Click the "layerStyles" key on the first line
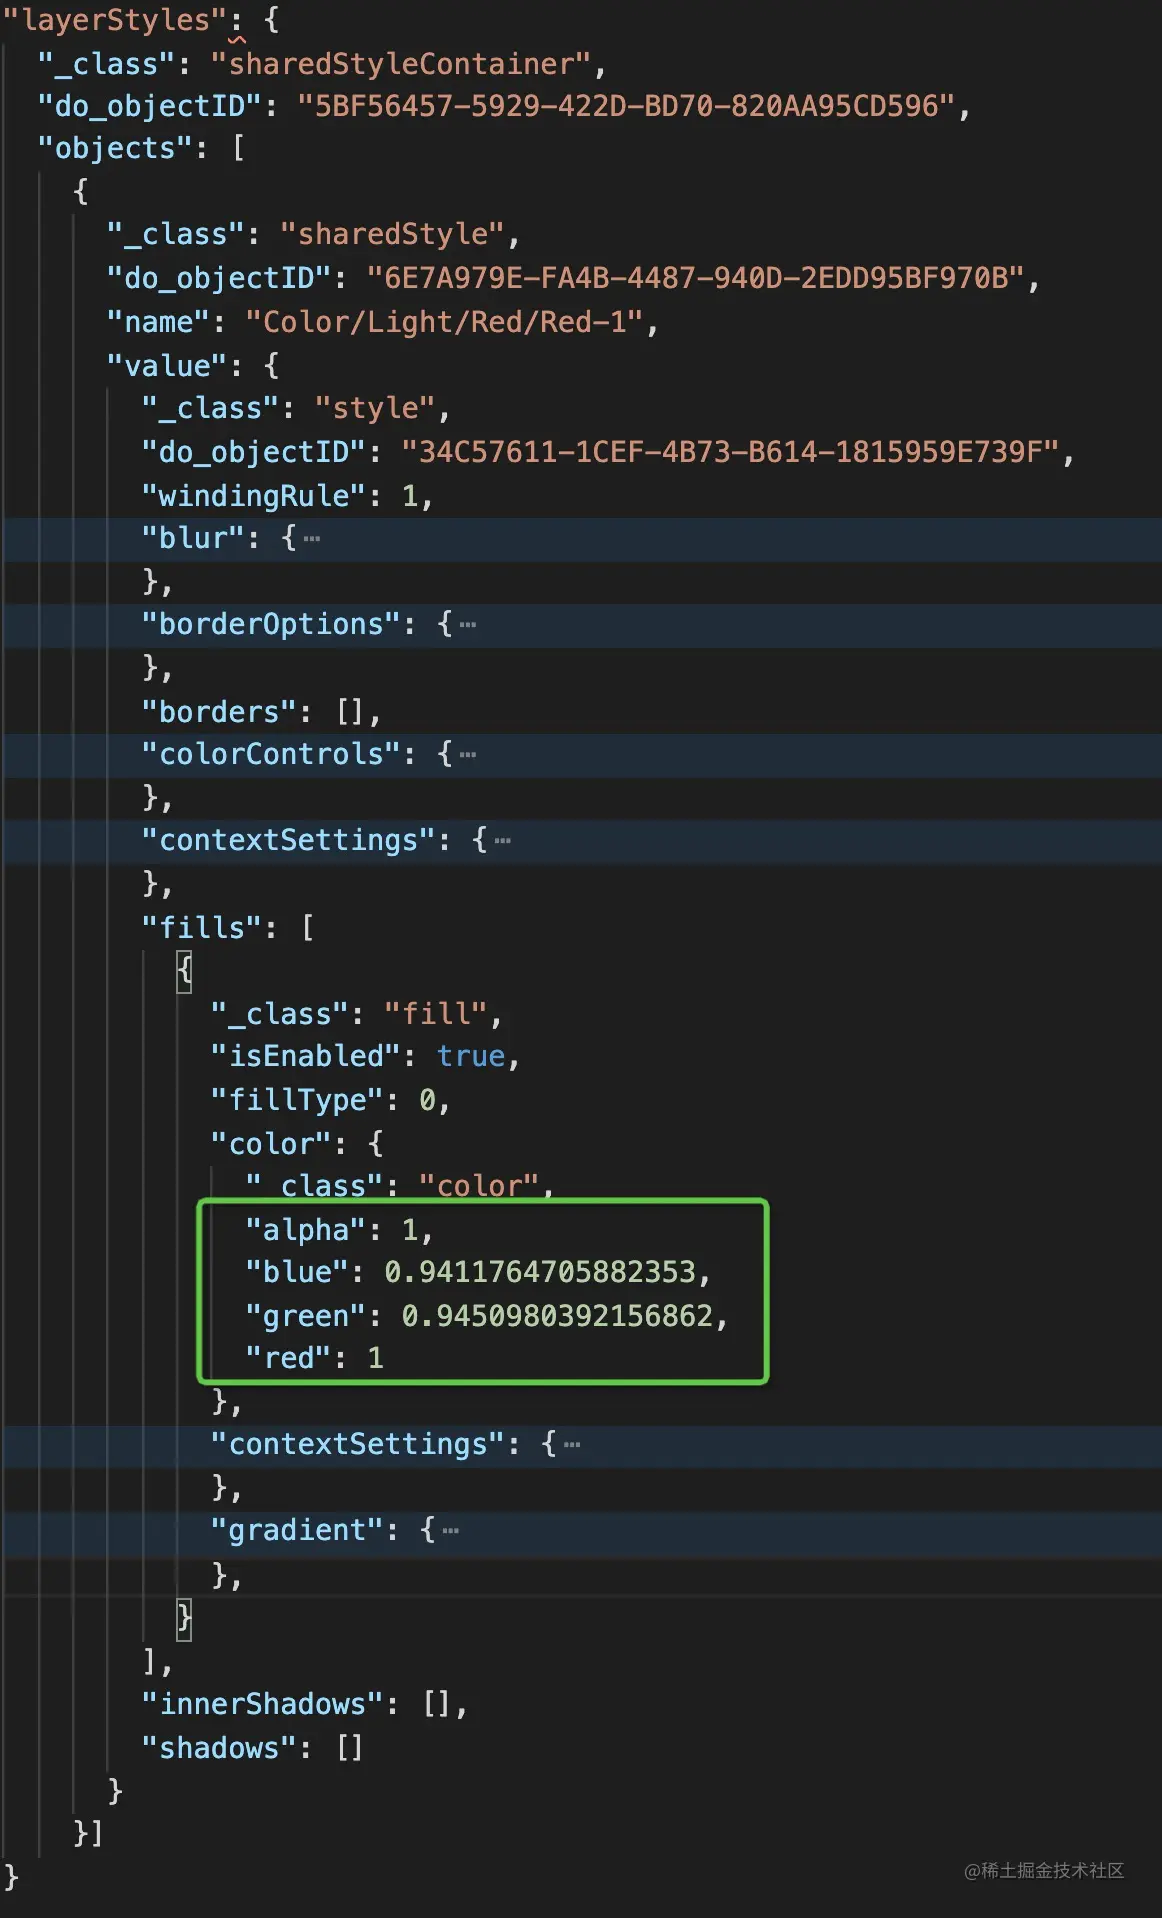This screenshot has height=1918, width=1162. coord(116,20)
